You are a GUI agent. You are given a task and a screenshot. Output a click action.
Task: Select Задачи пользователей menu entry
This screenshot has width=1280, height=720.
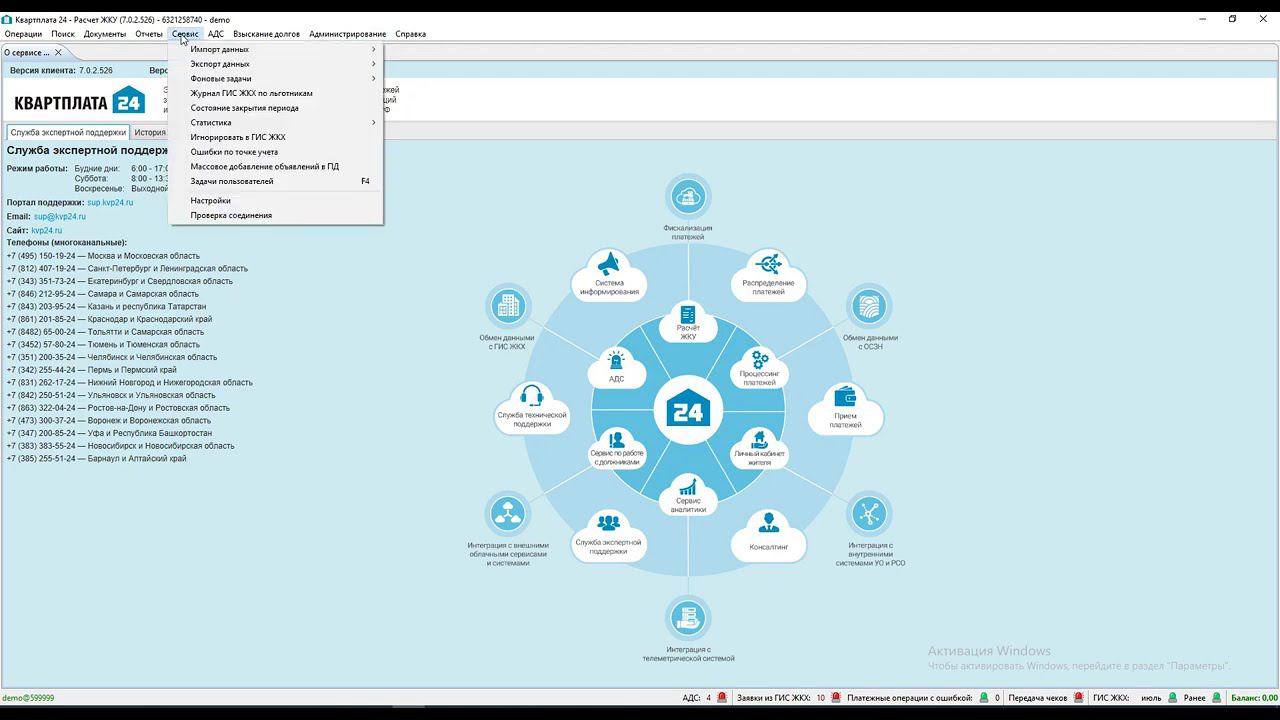tap(277, 181)
